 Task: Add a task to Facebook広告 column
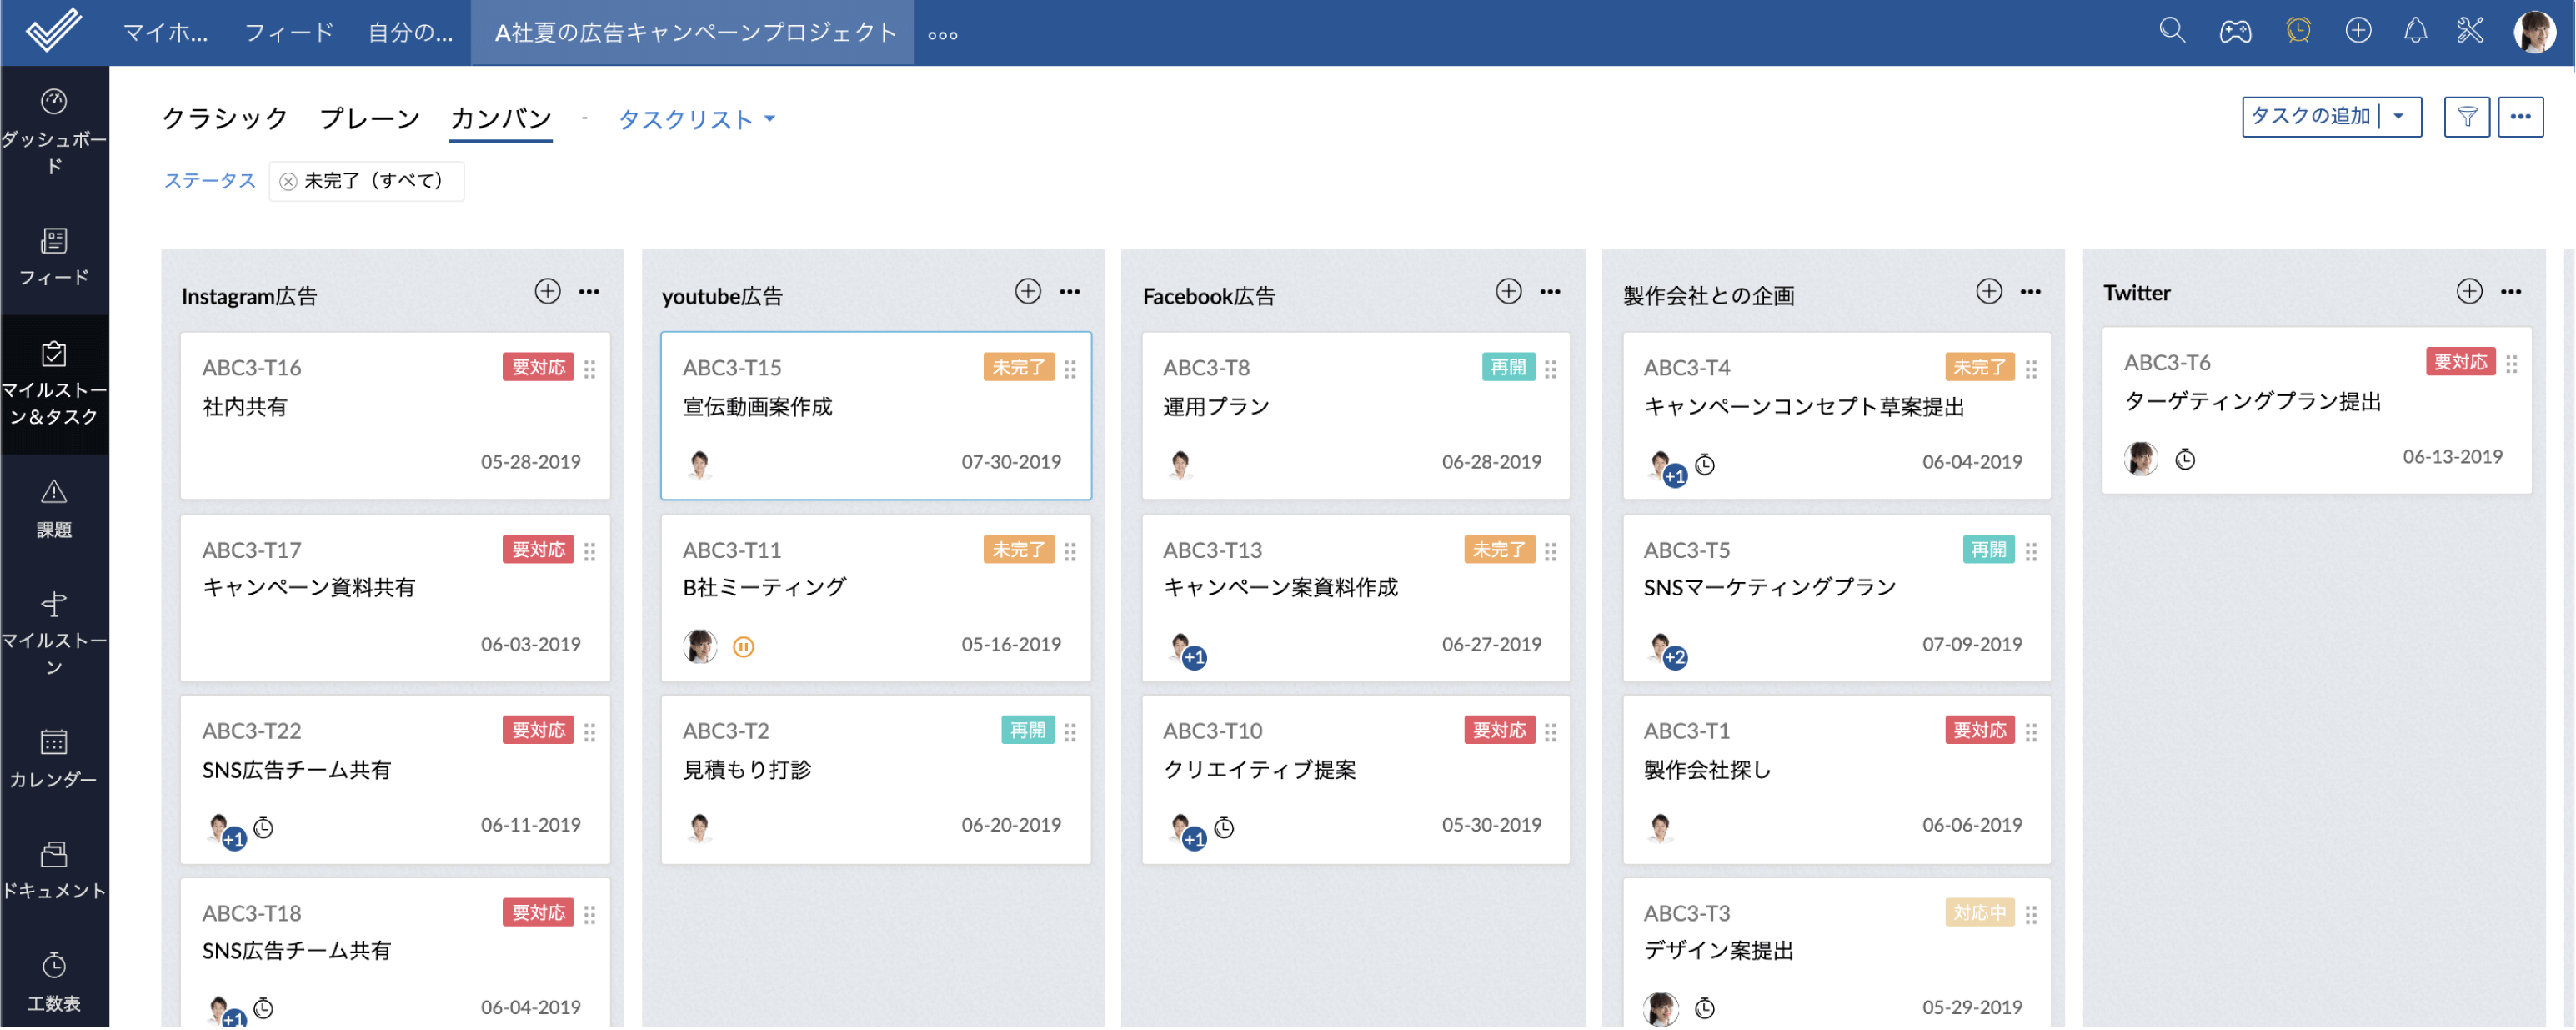click(1508, 291)
